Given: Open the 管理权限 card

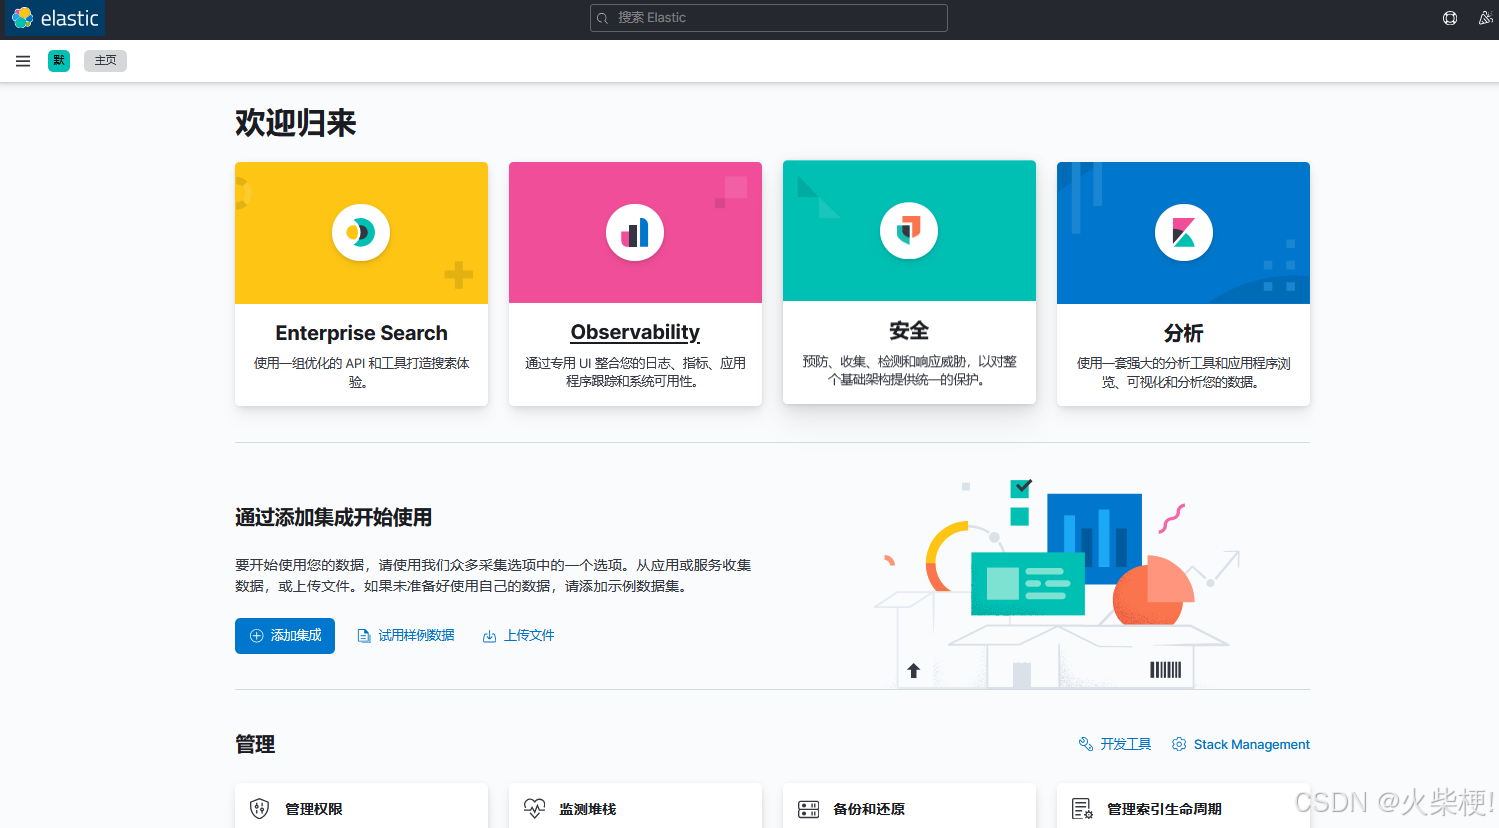Looking at the screenshot, I should point(361,806).
